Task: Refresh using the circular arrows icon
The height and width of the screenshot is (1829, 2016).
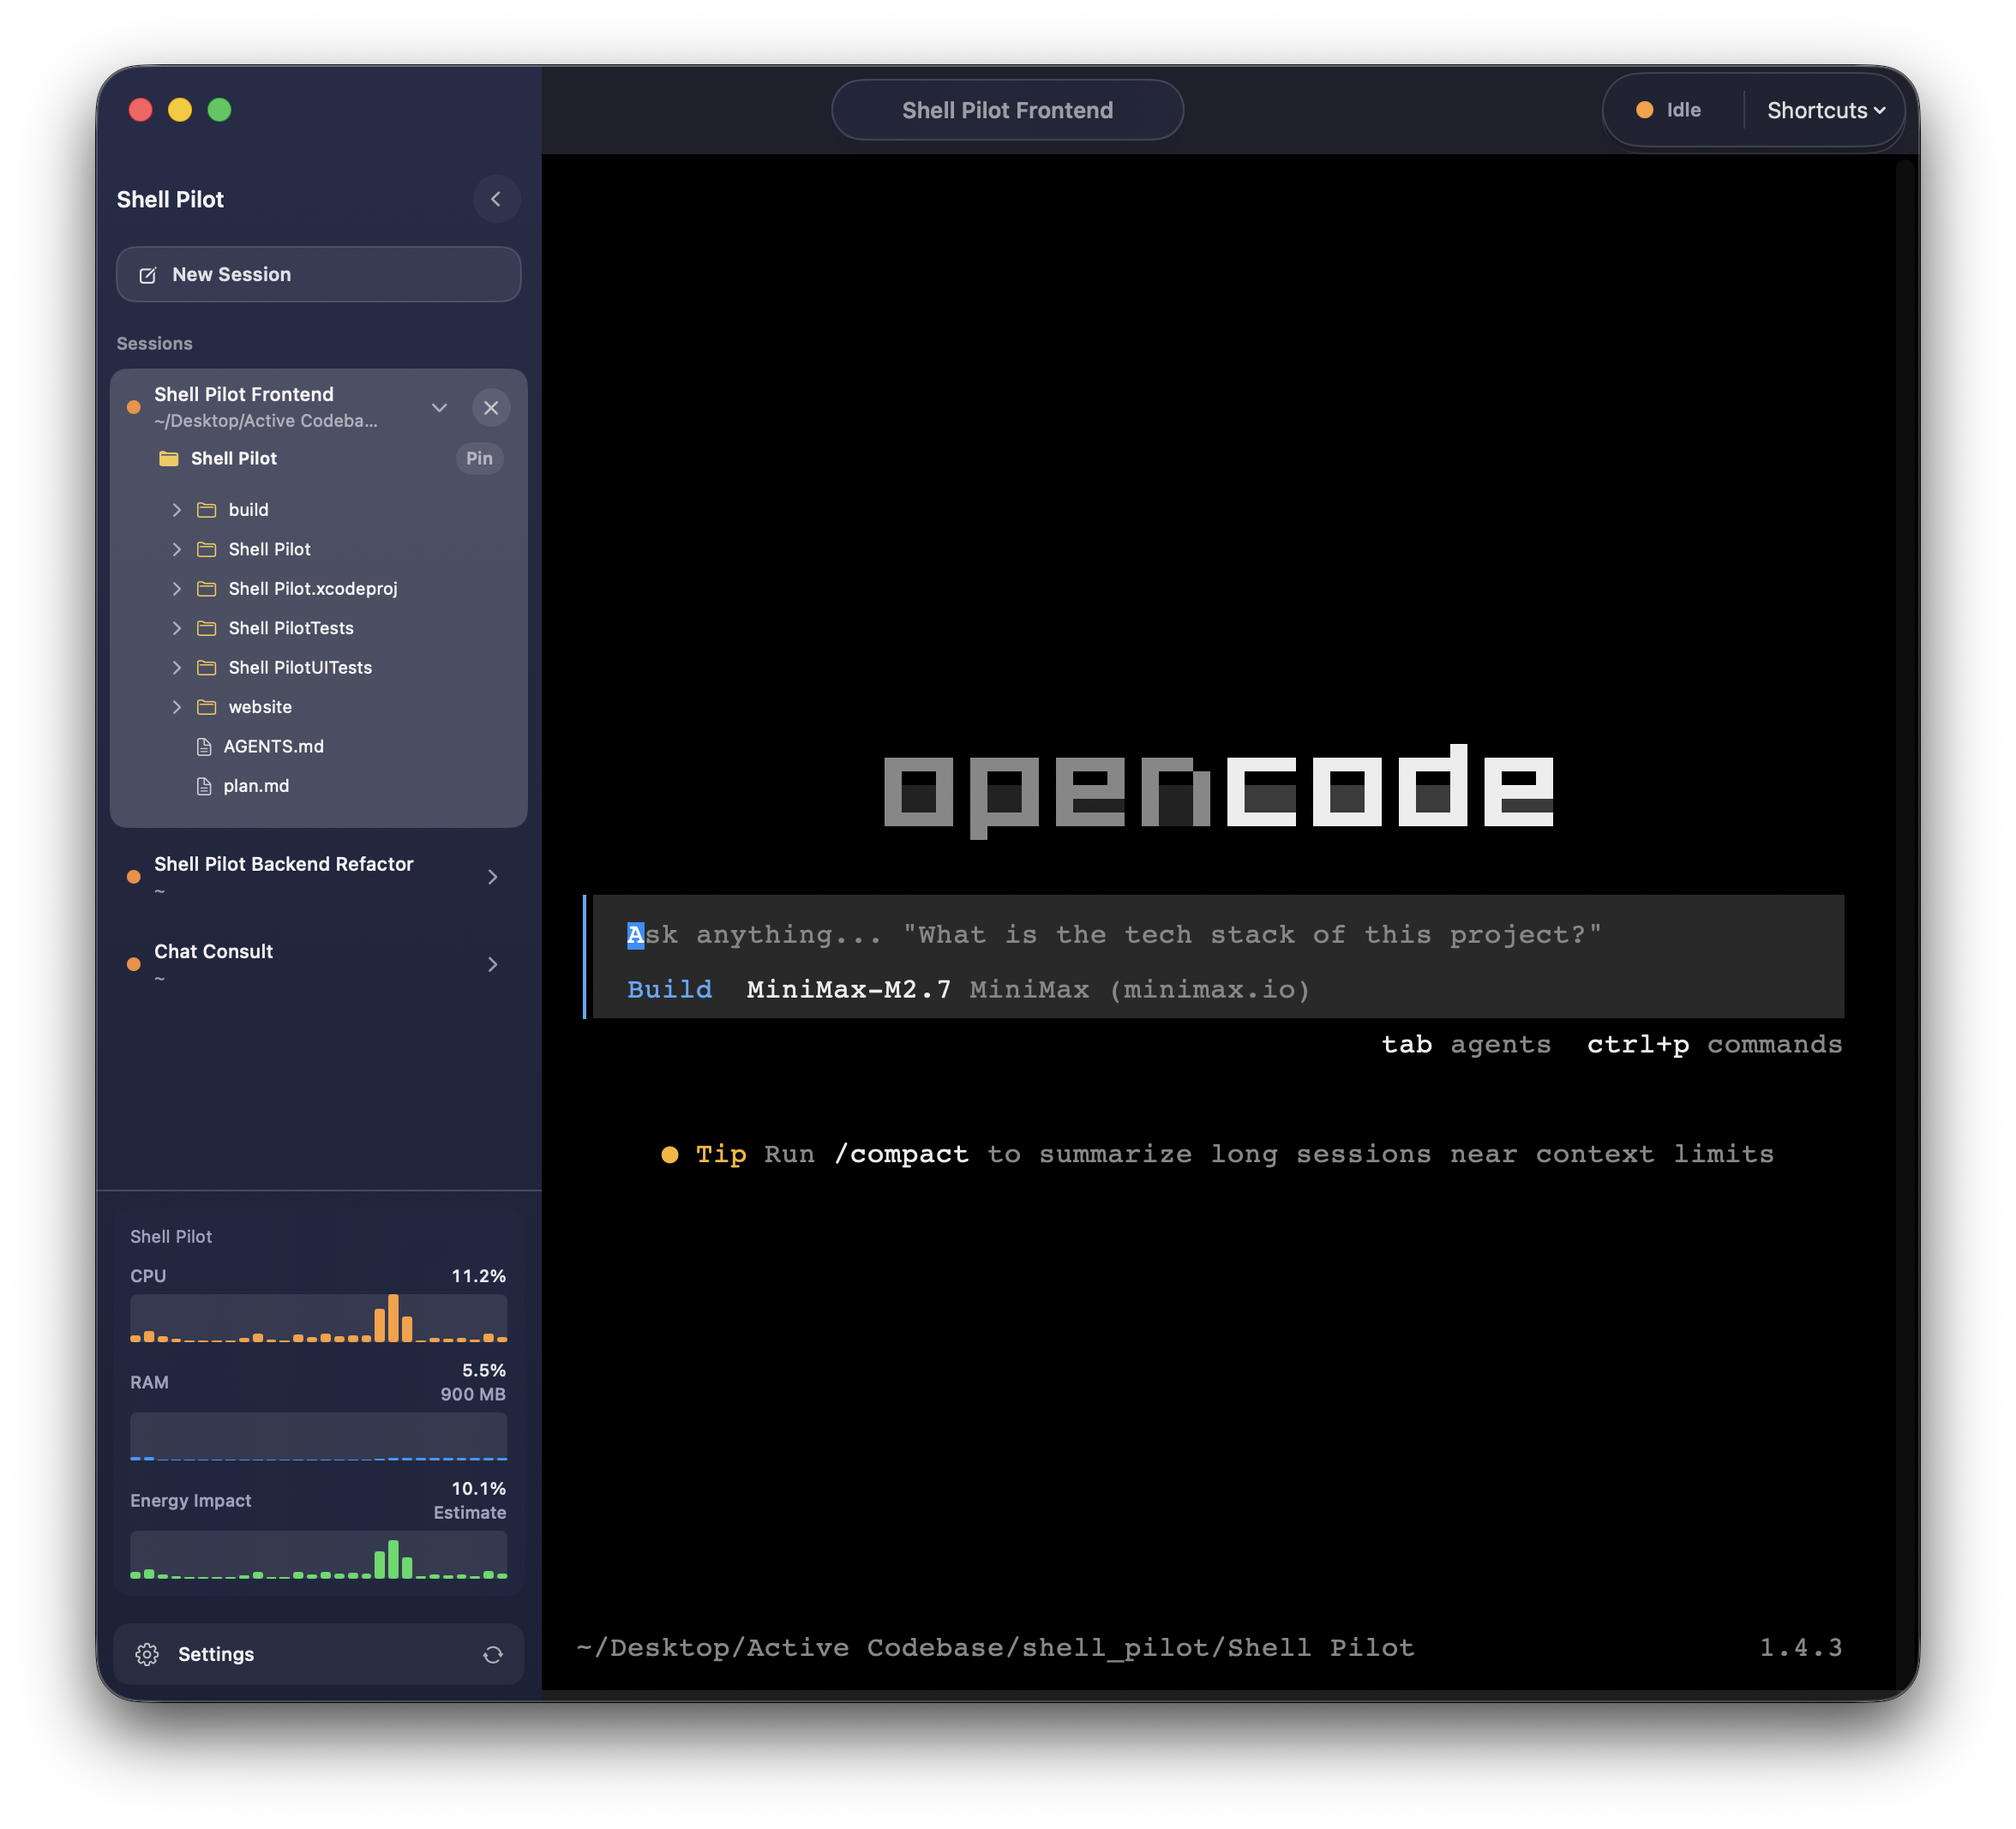Action: pyautogui.click(x=493, y=1654)
